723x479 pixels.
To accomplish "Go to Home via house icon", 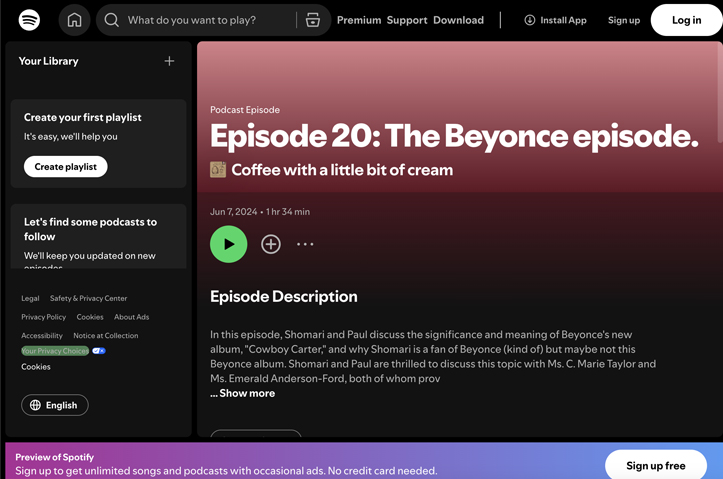I will click(x=74, y=20).
